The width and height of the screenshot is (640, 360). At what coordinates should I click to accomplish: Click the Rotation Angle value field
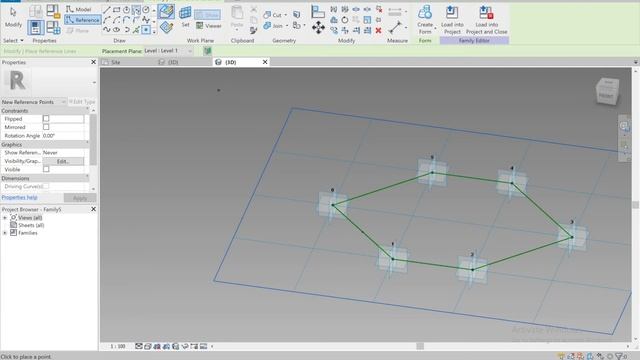(x=63, y=136)
